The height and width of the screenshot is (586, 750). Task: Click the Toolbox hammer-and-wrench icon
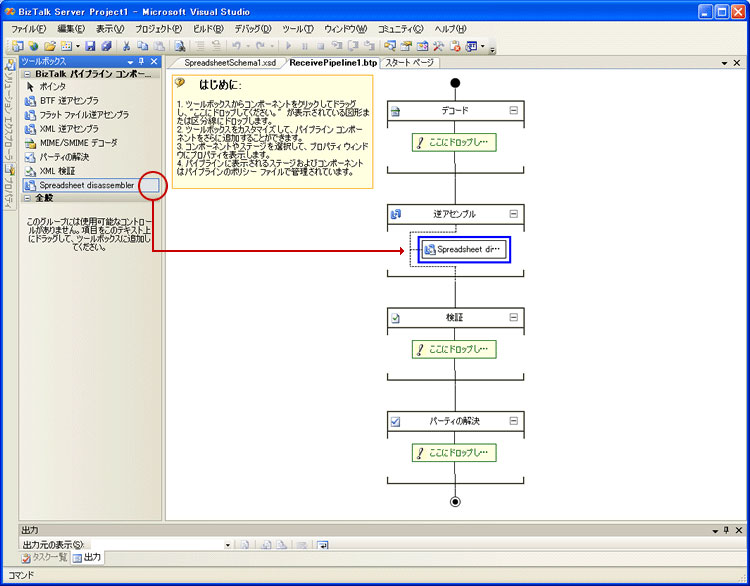coord(439,46)
